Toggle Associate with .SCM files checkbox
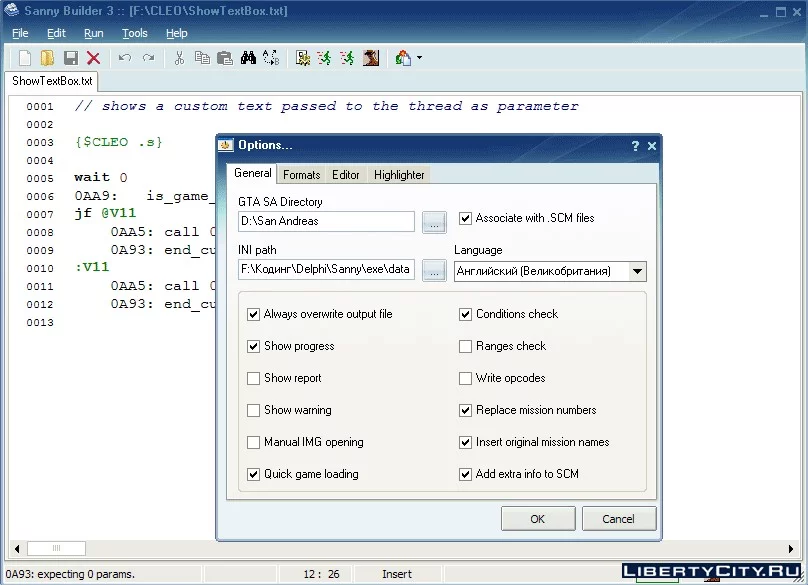The width and height of the screenshot is (808, 585). click(465, 218)
